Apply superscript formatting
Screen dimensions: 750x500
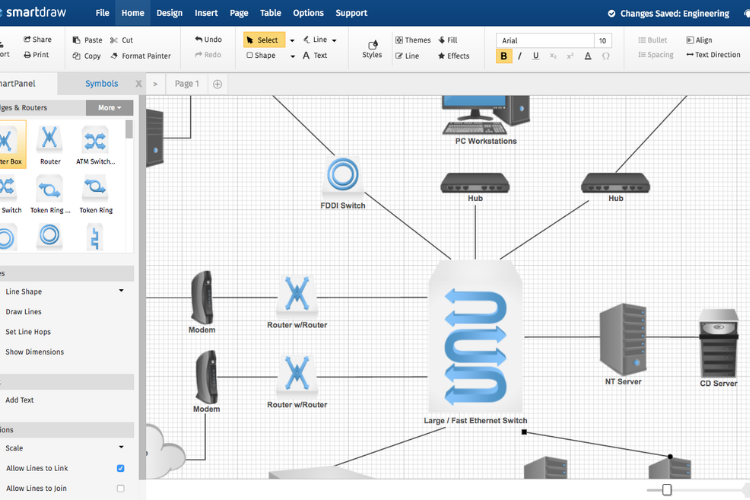[570, 56]
